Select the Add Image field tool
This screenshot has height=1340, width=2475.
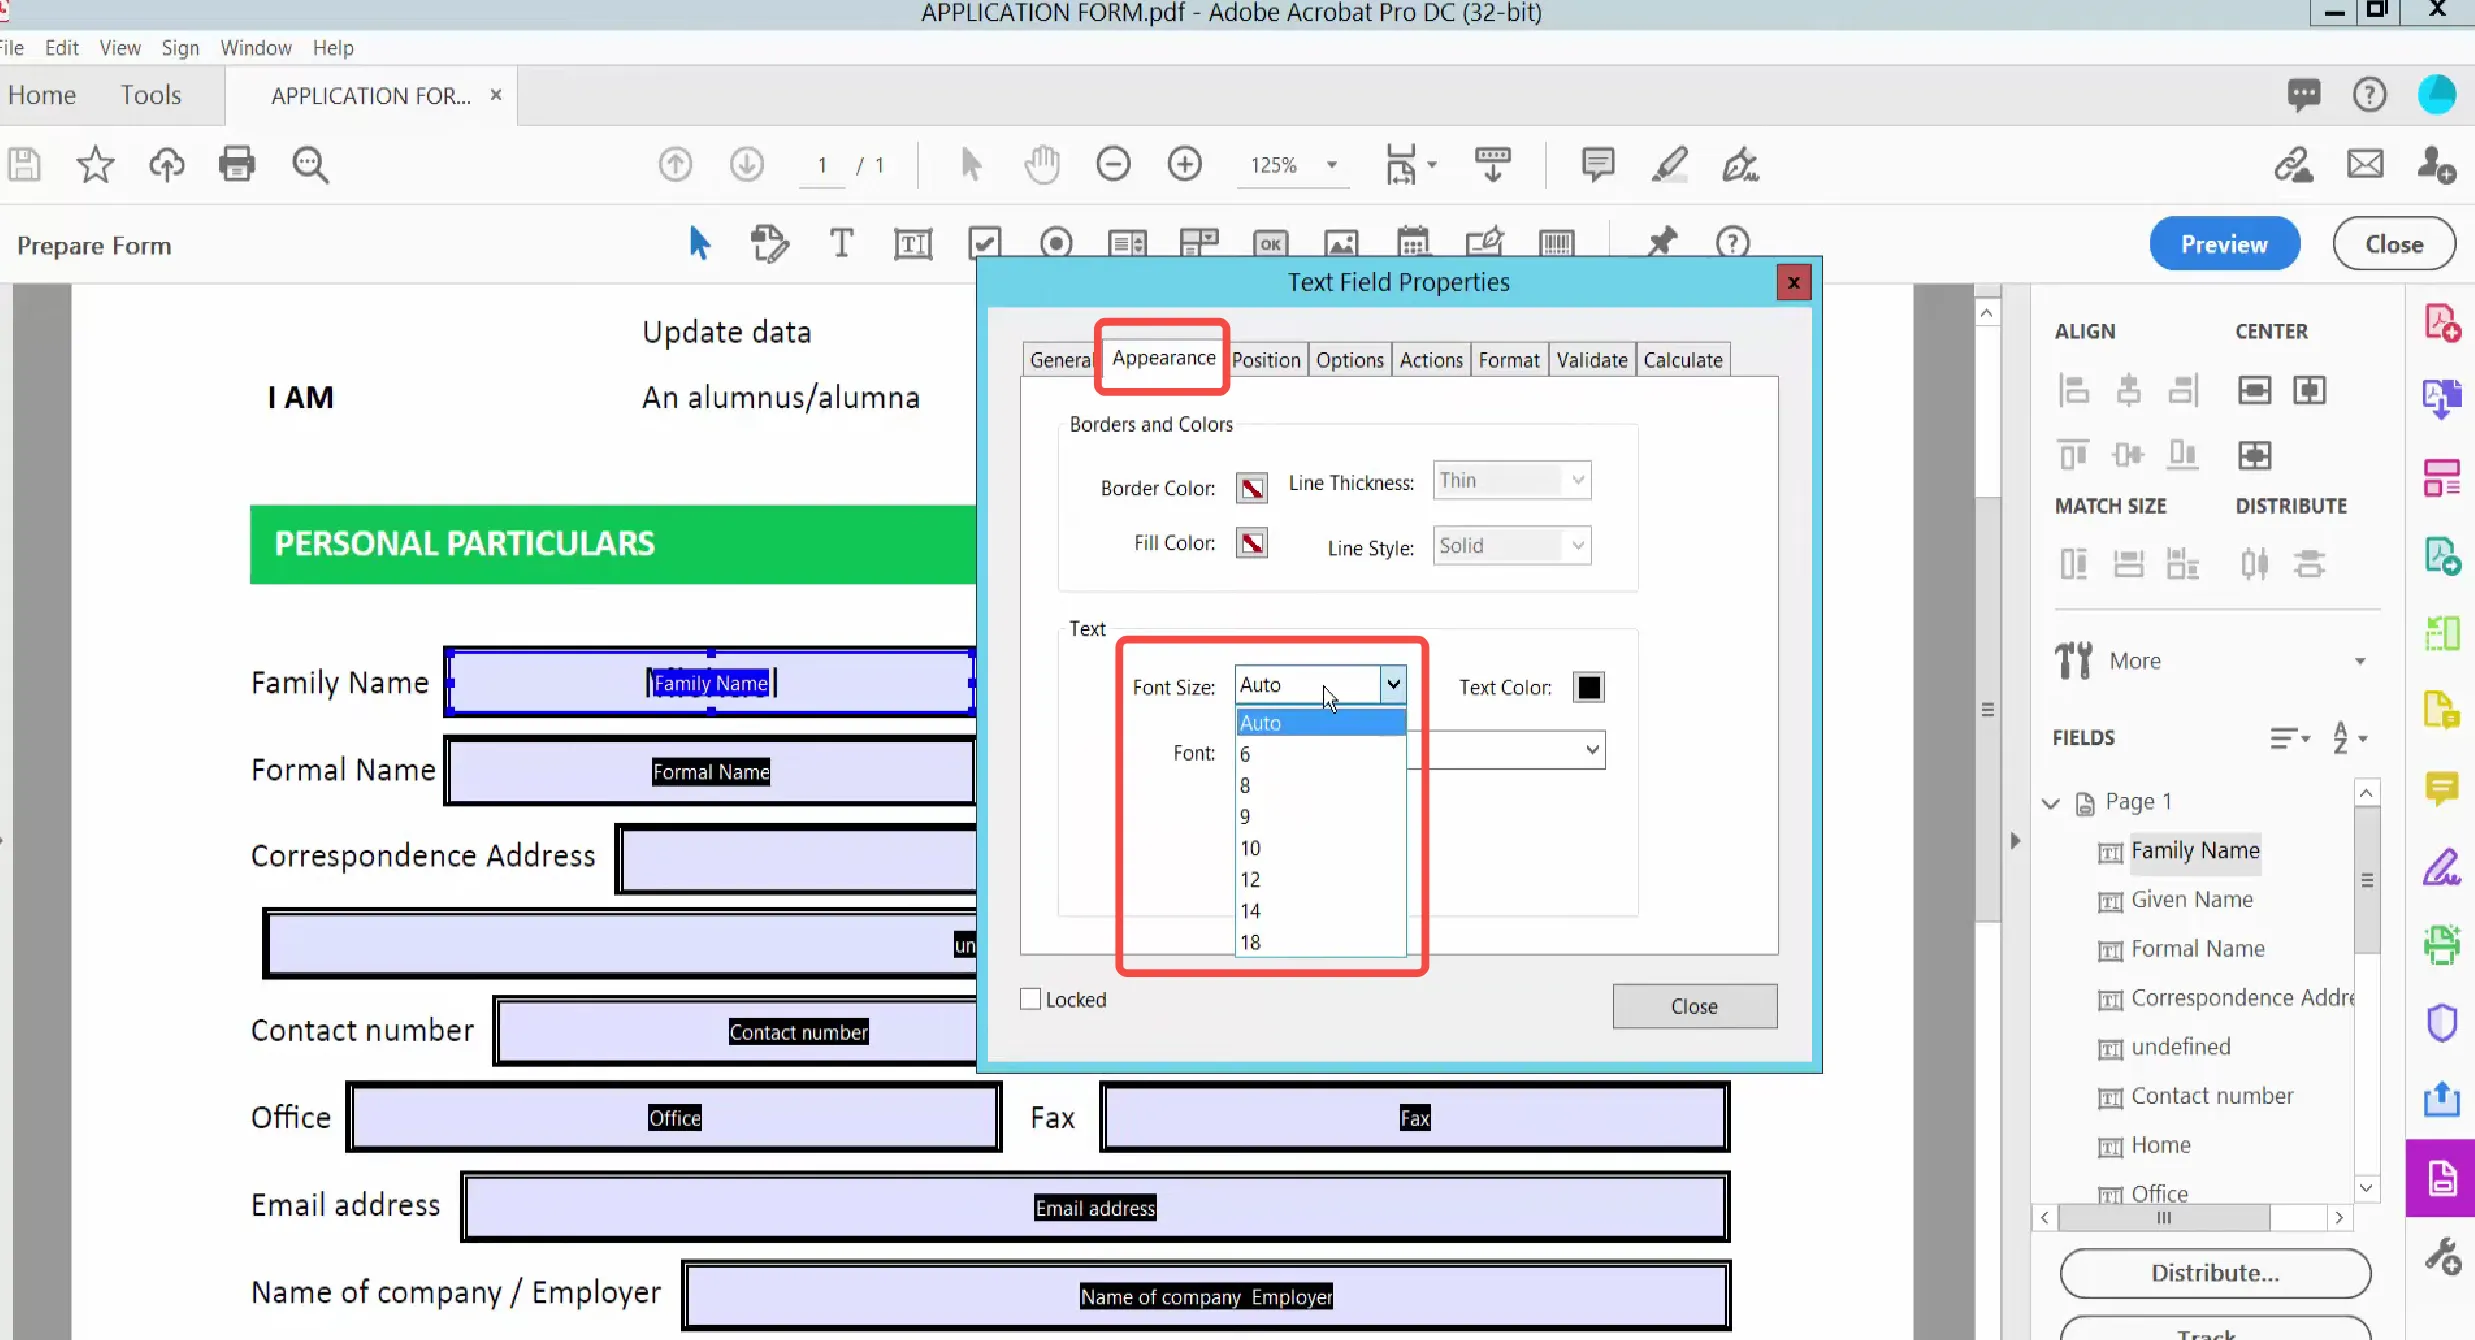(1341, 244)
